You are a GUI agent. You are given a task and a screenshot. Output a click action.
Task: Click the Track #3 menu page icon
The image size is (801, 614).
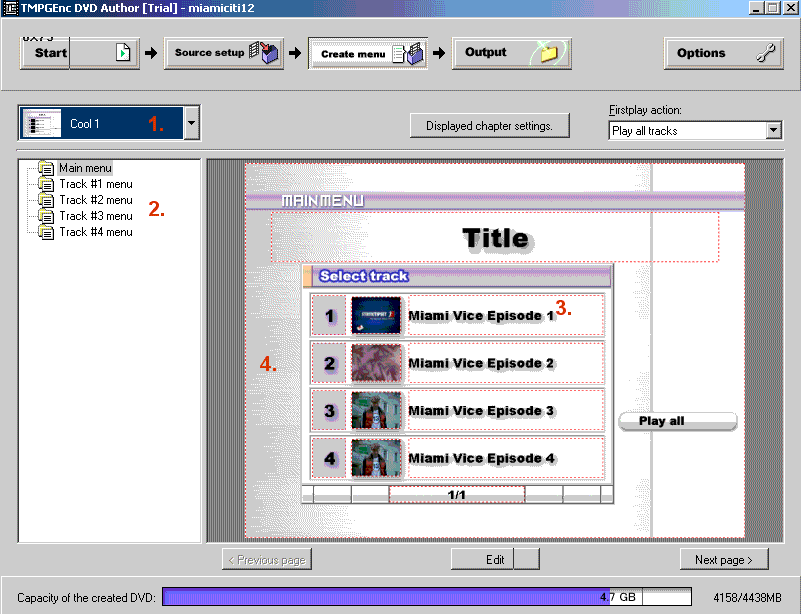point(46,216)
